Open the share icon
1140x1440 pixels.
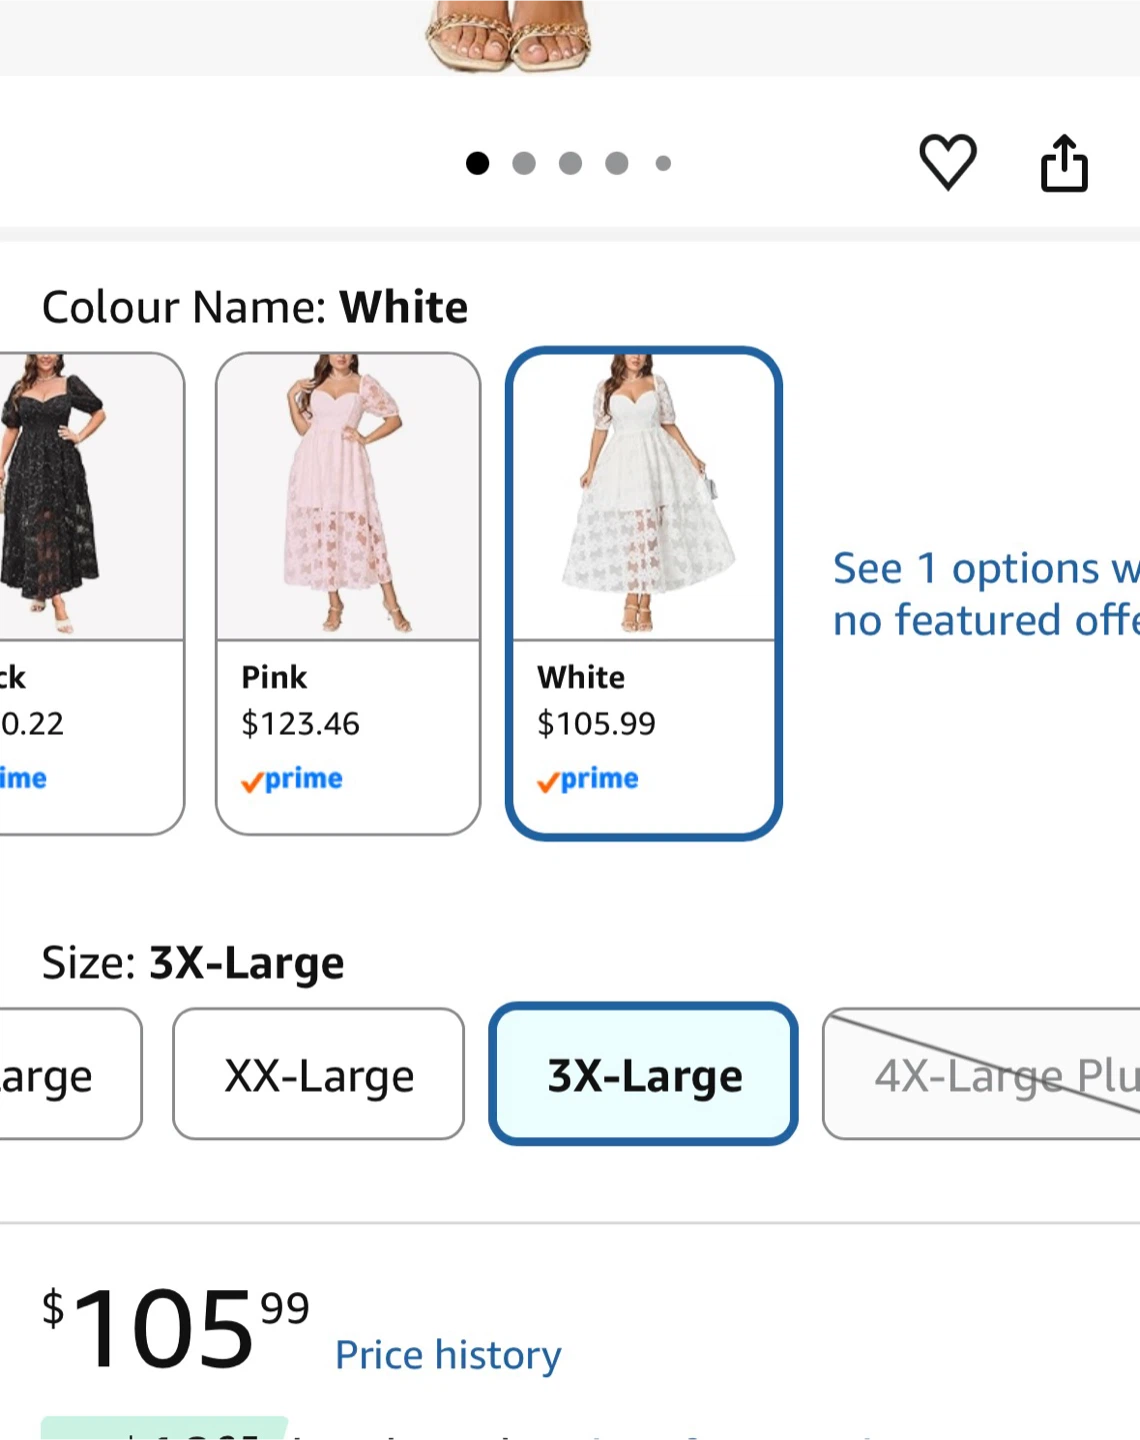point(1064,163)
